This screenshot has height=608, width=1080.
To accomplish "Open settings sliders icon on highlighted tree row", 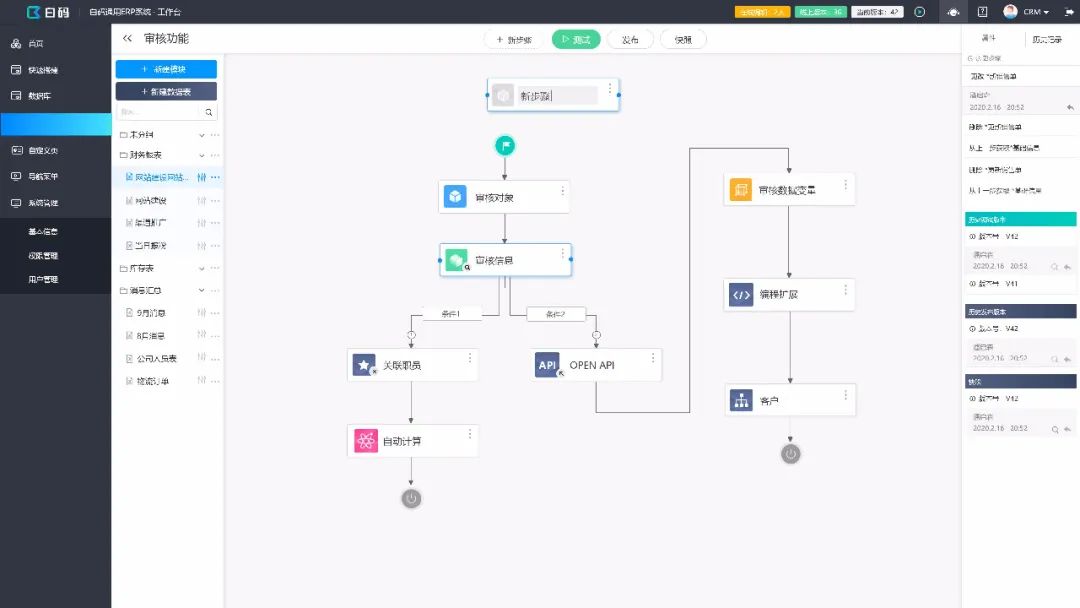I will 202,177.
